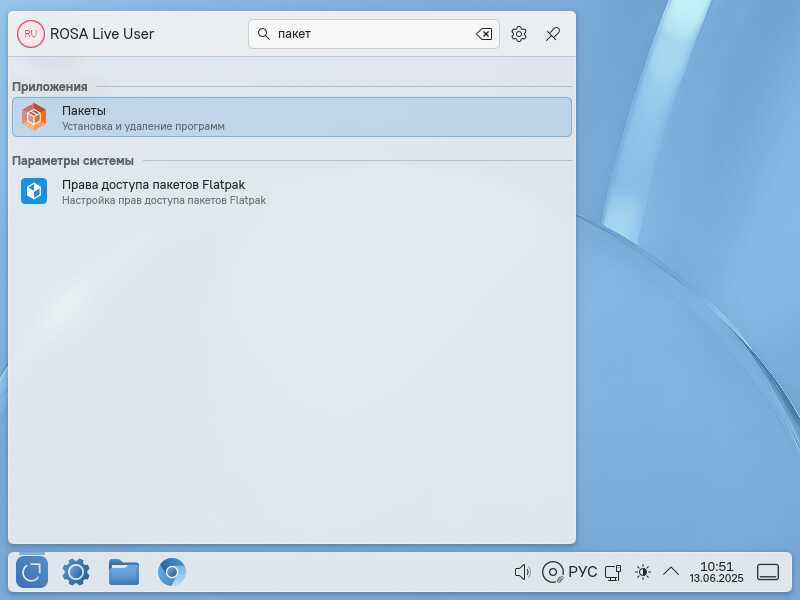This screenshot has height=600, width=800.
Task: Toggle the ROSA application launcher button
Action: (x=32, y=572)
